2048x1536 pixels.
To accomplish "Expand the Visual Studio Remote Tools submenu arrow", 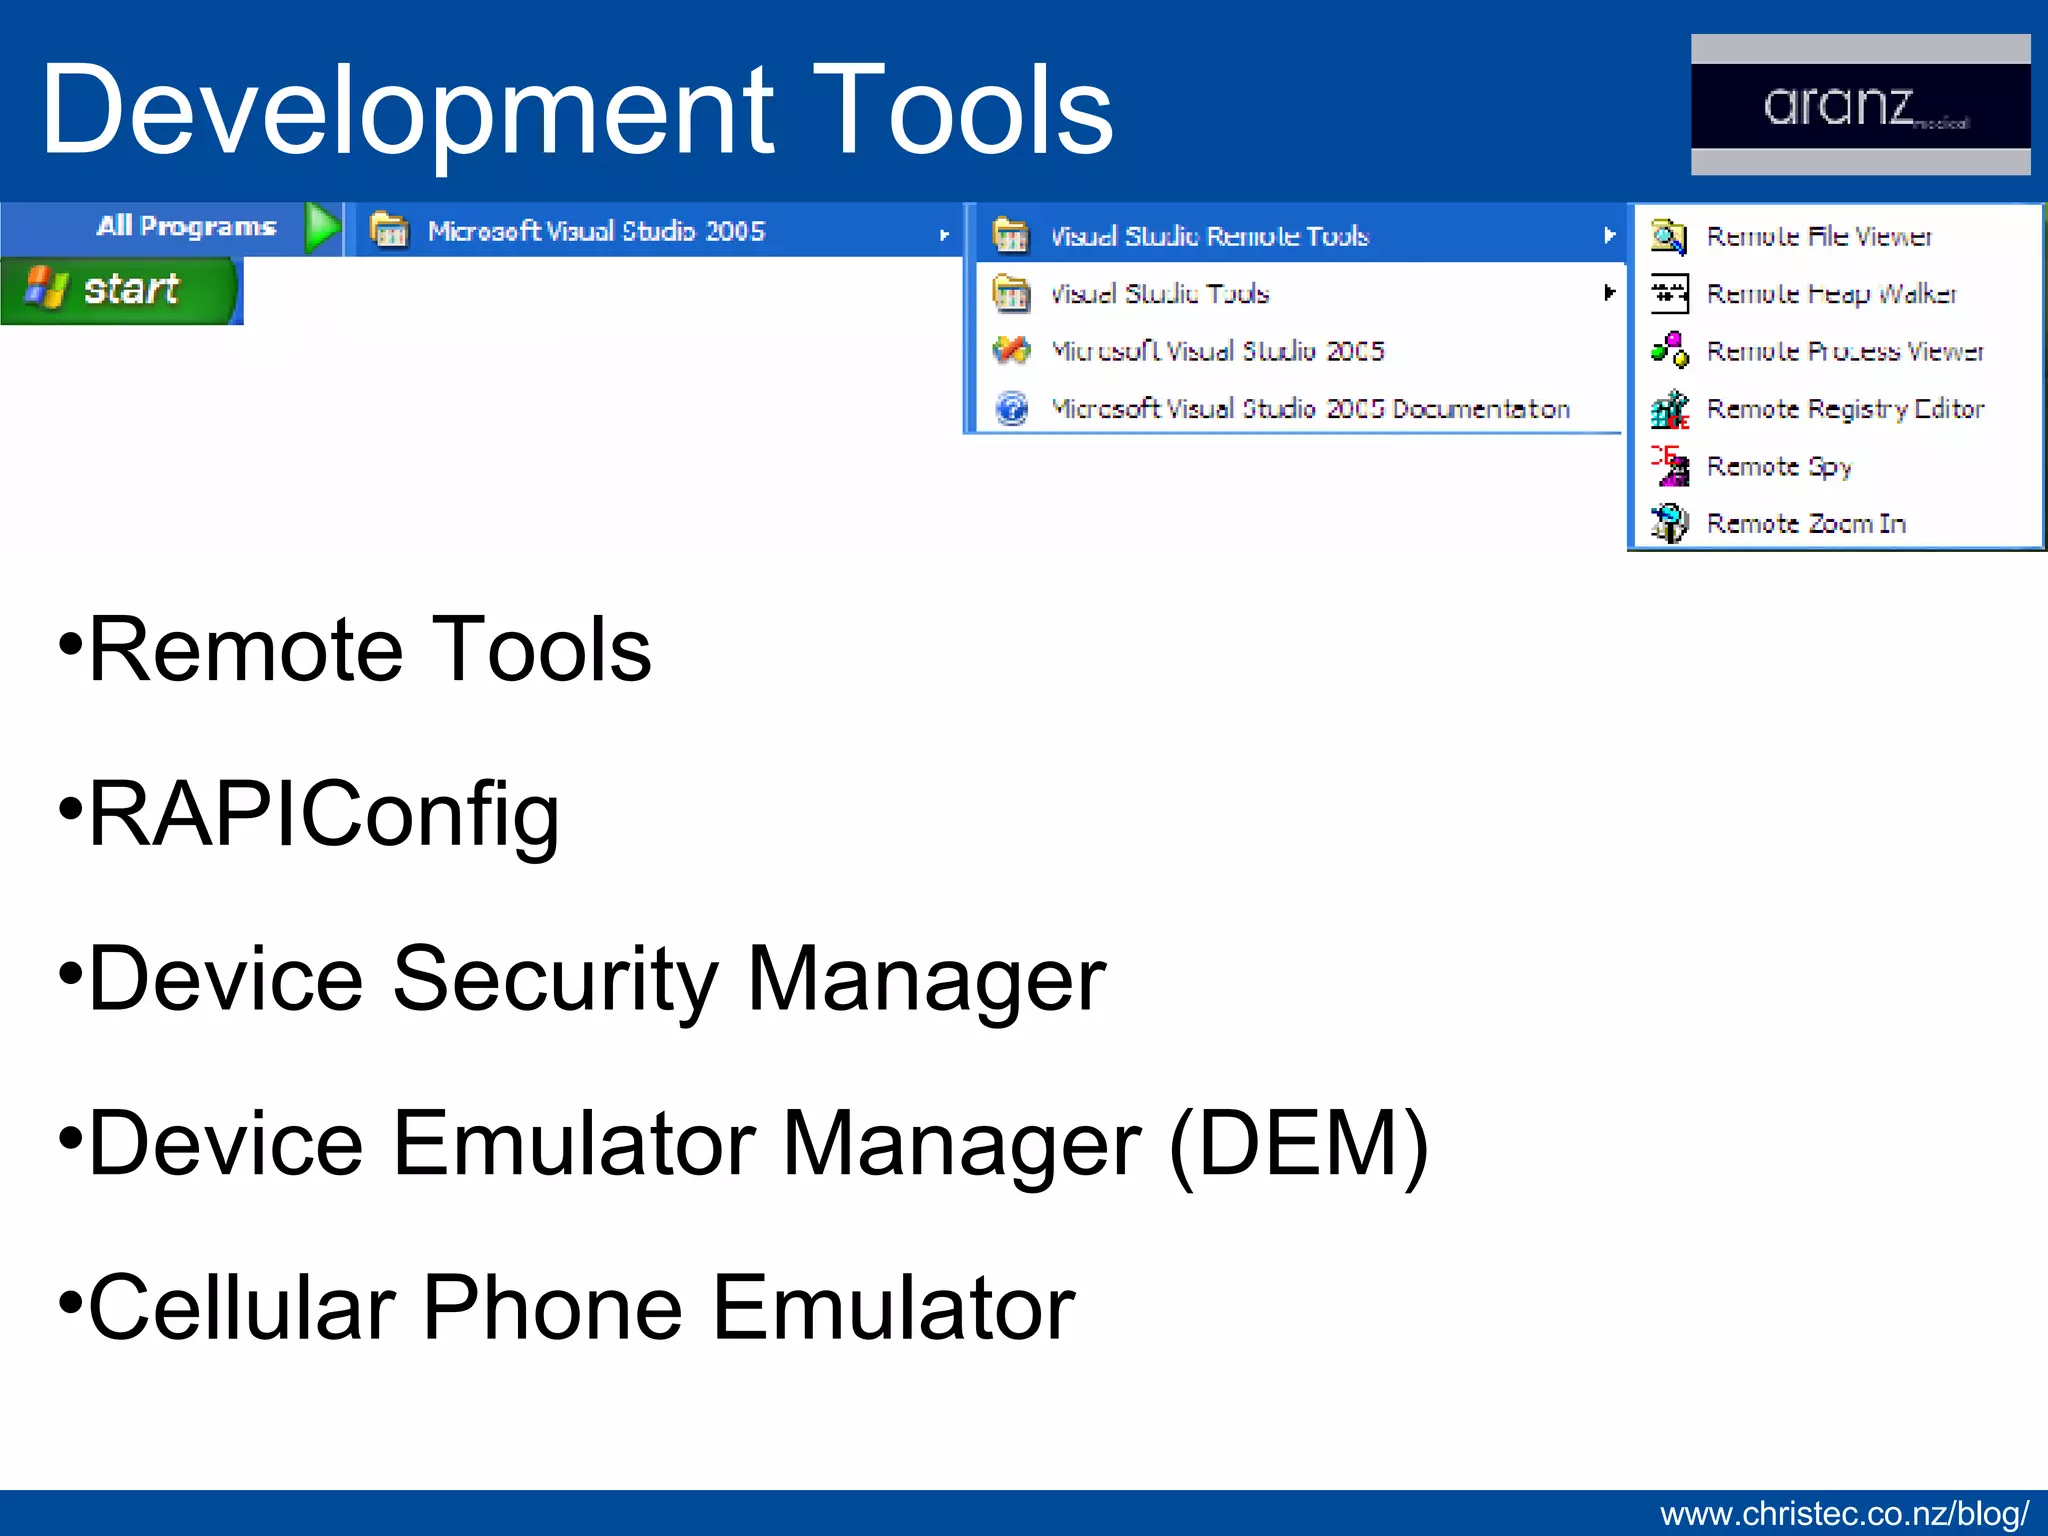I will tap(1608, 235).
